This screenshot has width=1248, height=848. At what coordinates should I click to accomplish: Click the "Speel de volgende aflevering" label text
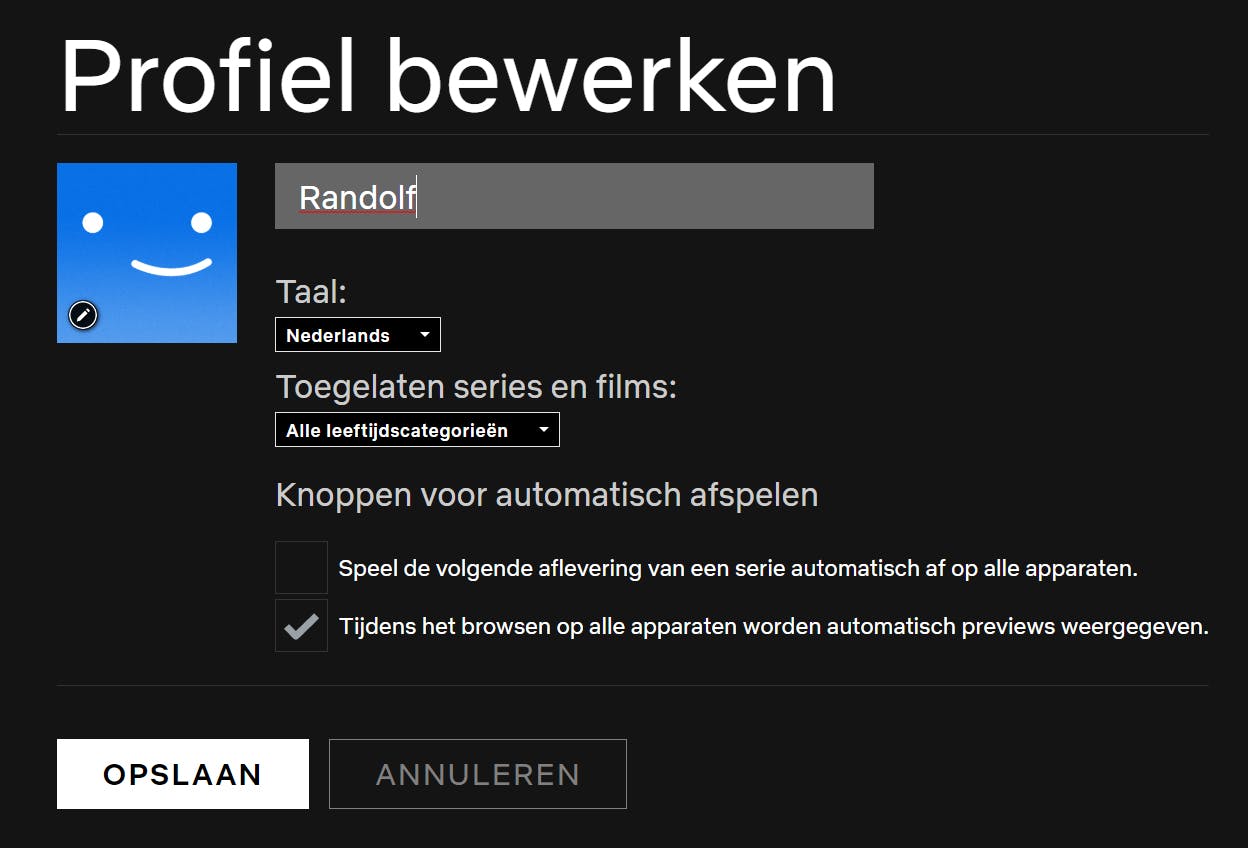point(738,569)
